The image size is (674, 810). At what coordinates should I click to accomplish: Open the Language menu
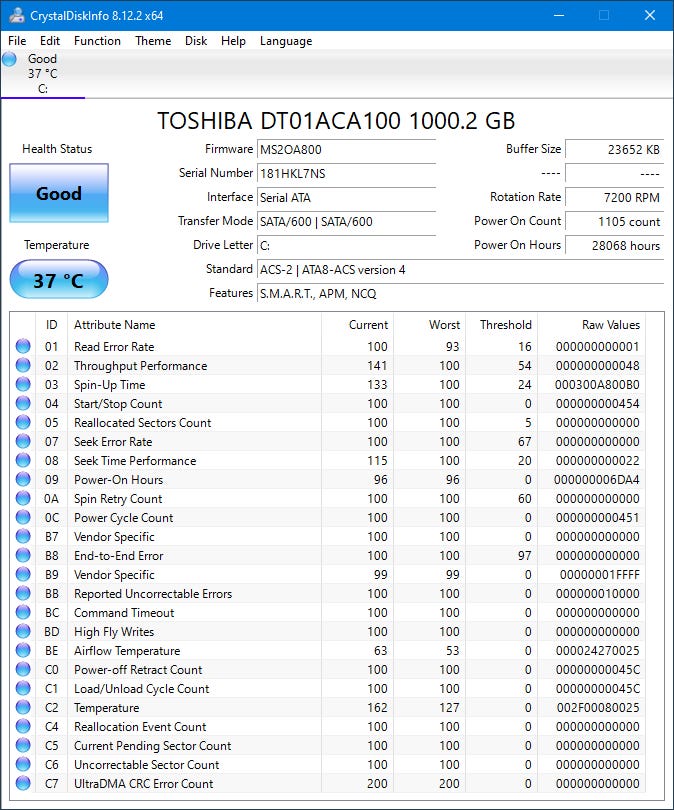286,41
